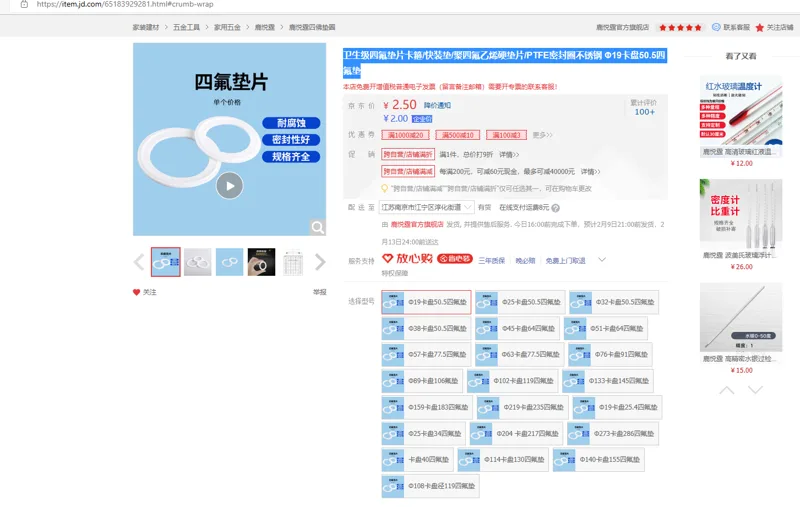
Task: Expand more coupons via 更多>>
Action: pyautogui.click(x=542, y=135)
